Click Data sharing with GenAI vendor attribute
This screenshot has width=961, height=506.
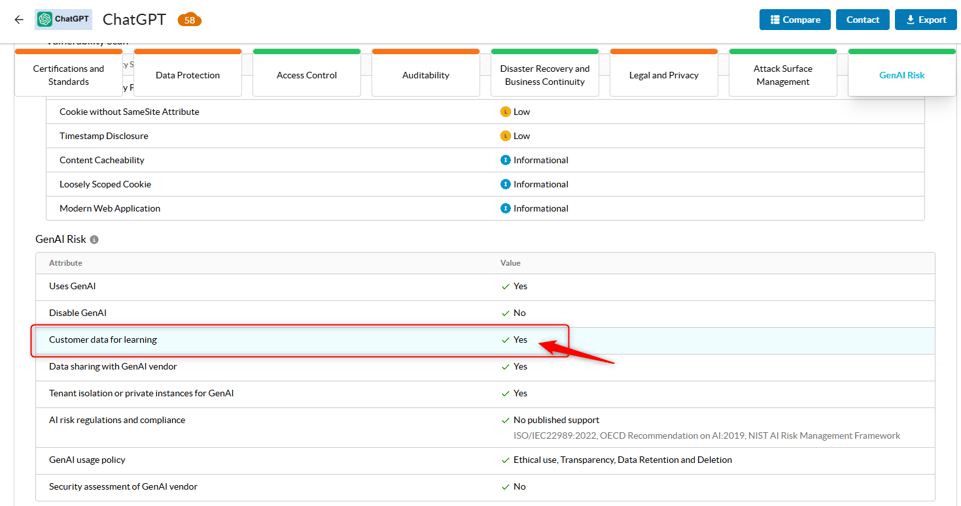coord(113,366)
